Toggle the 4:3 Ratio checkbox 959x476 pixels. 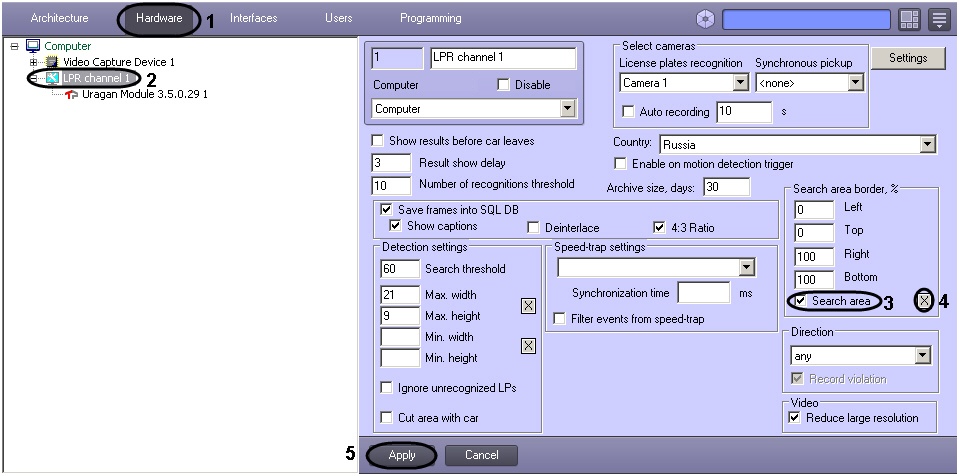[659, 228]
